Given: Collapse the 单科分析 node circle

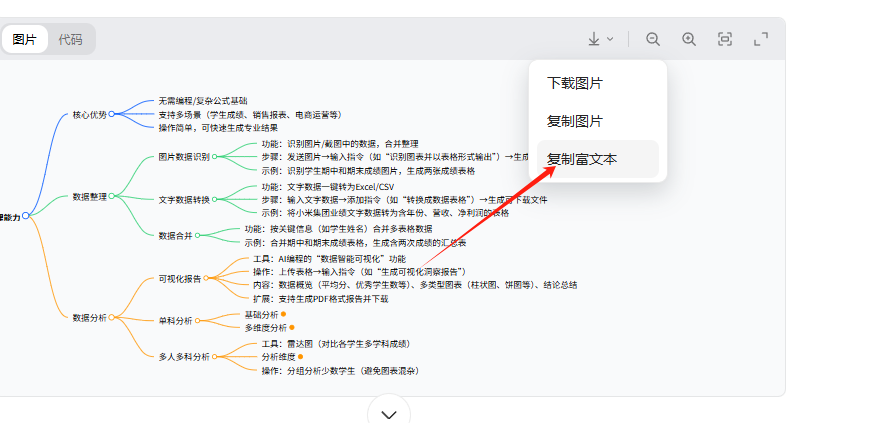Looking at the screenshot, I should (198, 320).
